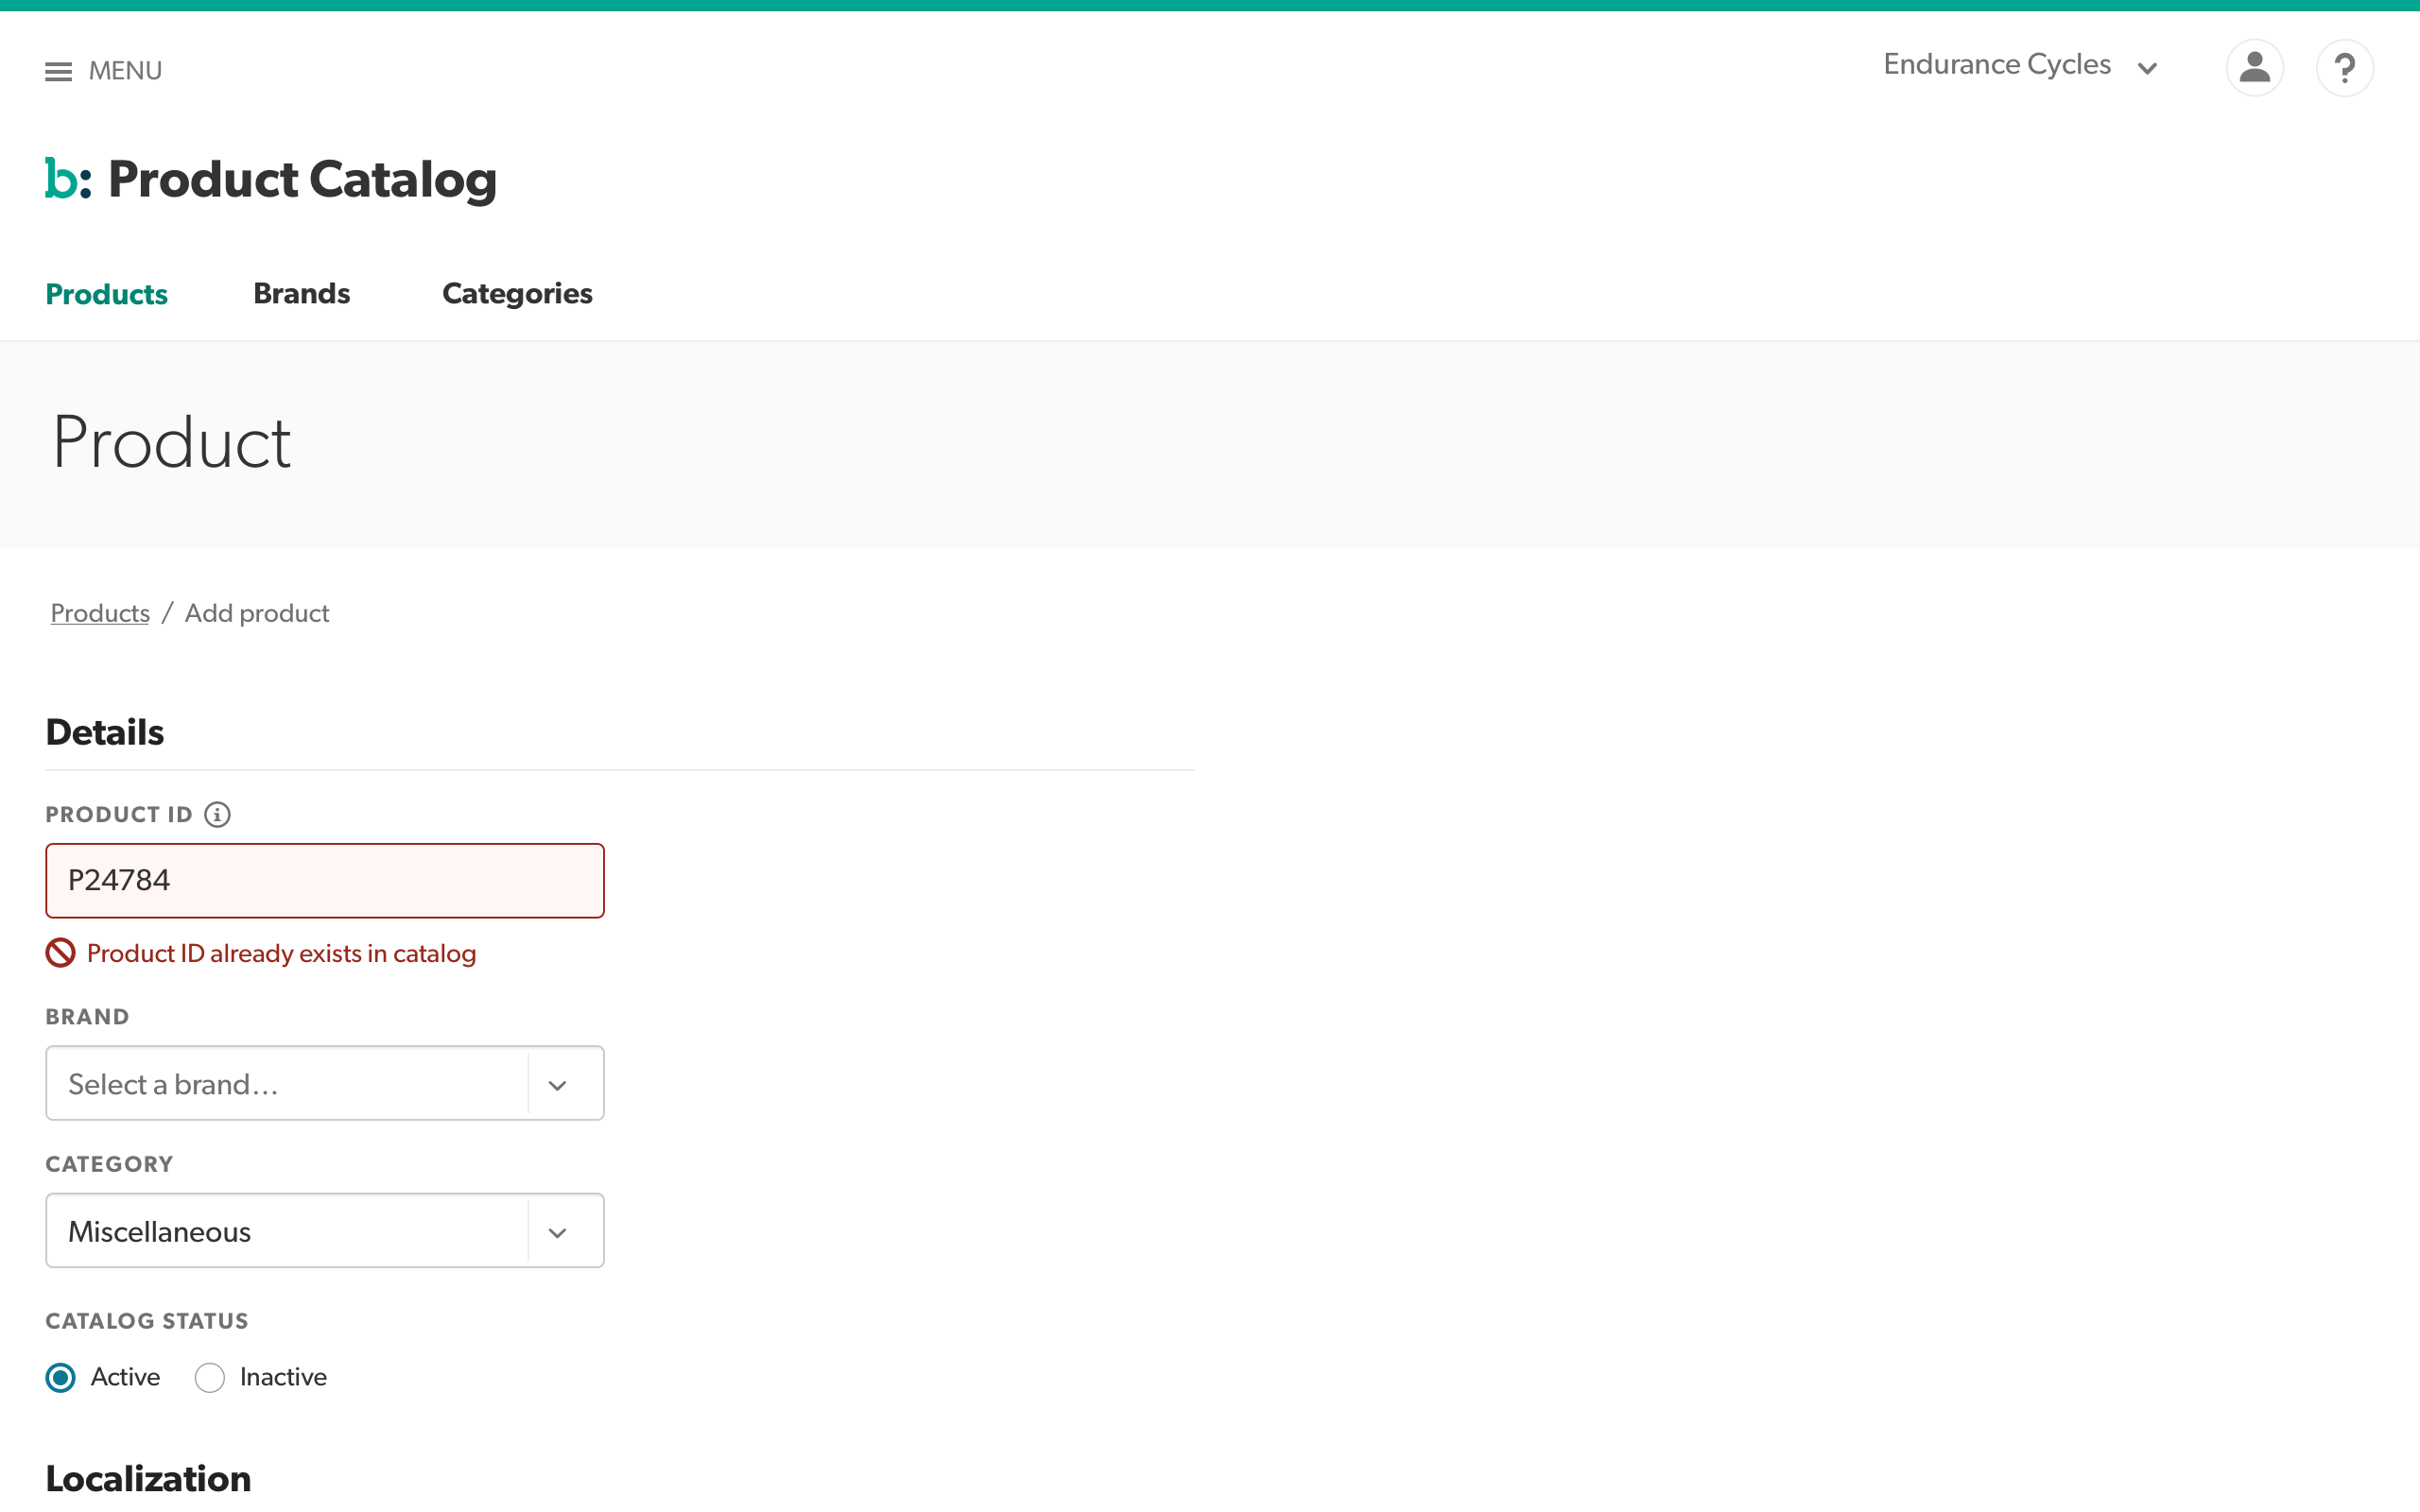Expand the Endurance Cycles account dropdown
This screenshot has height=1512, width=2420.
pos(2021,65)
